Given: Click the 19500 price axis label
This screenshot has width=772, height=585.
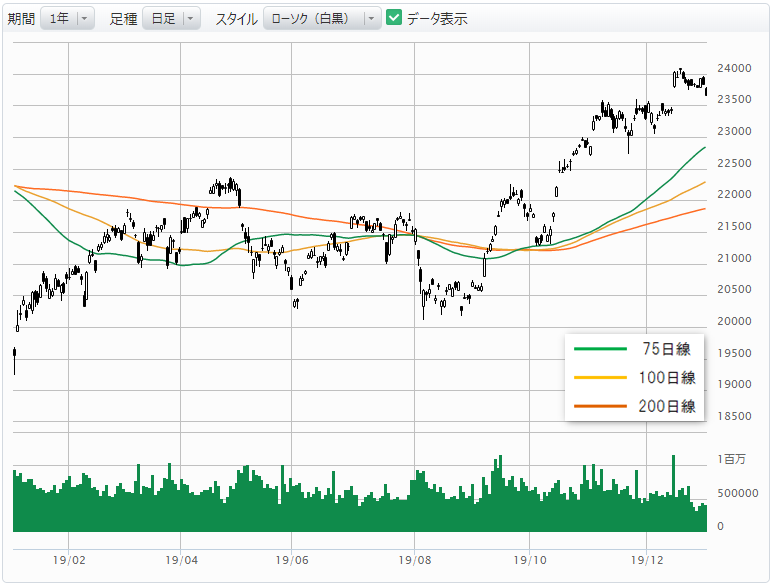Looking at the screenshot, I should coord(734,353).
